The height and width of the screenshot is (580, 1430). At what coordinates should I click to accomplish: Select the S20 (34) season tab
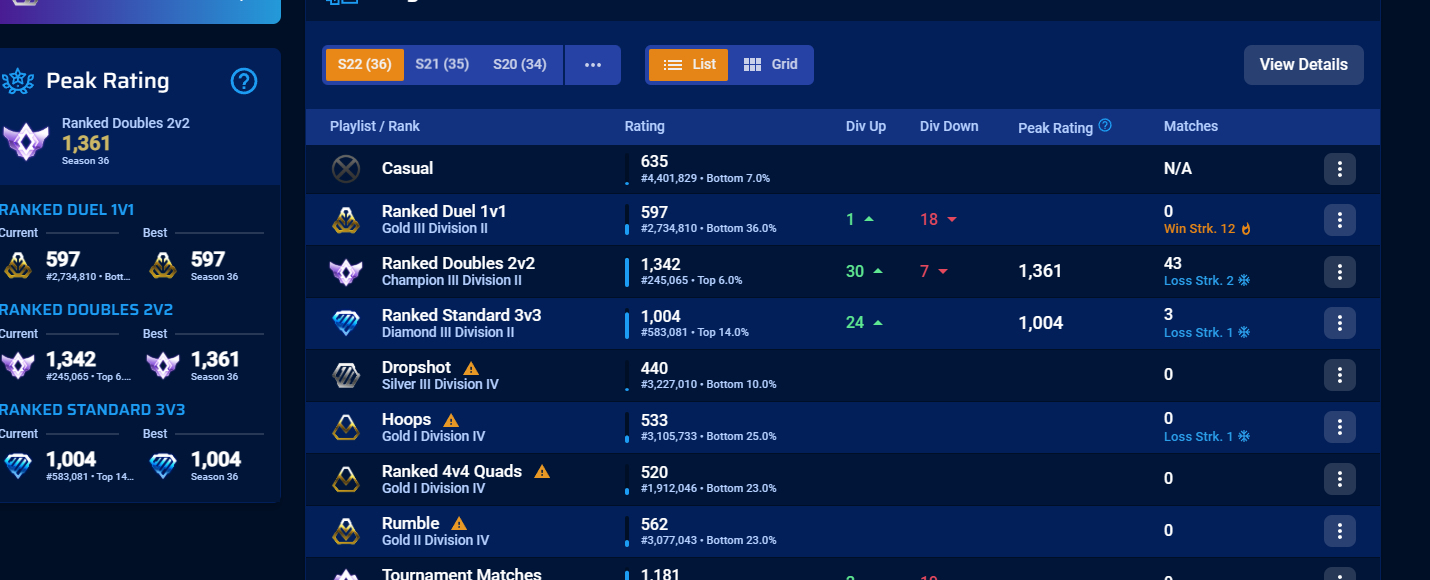(x=520, y=65)
